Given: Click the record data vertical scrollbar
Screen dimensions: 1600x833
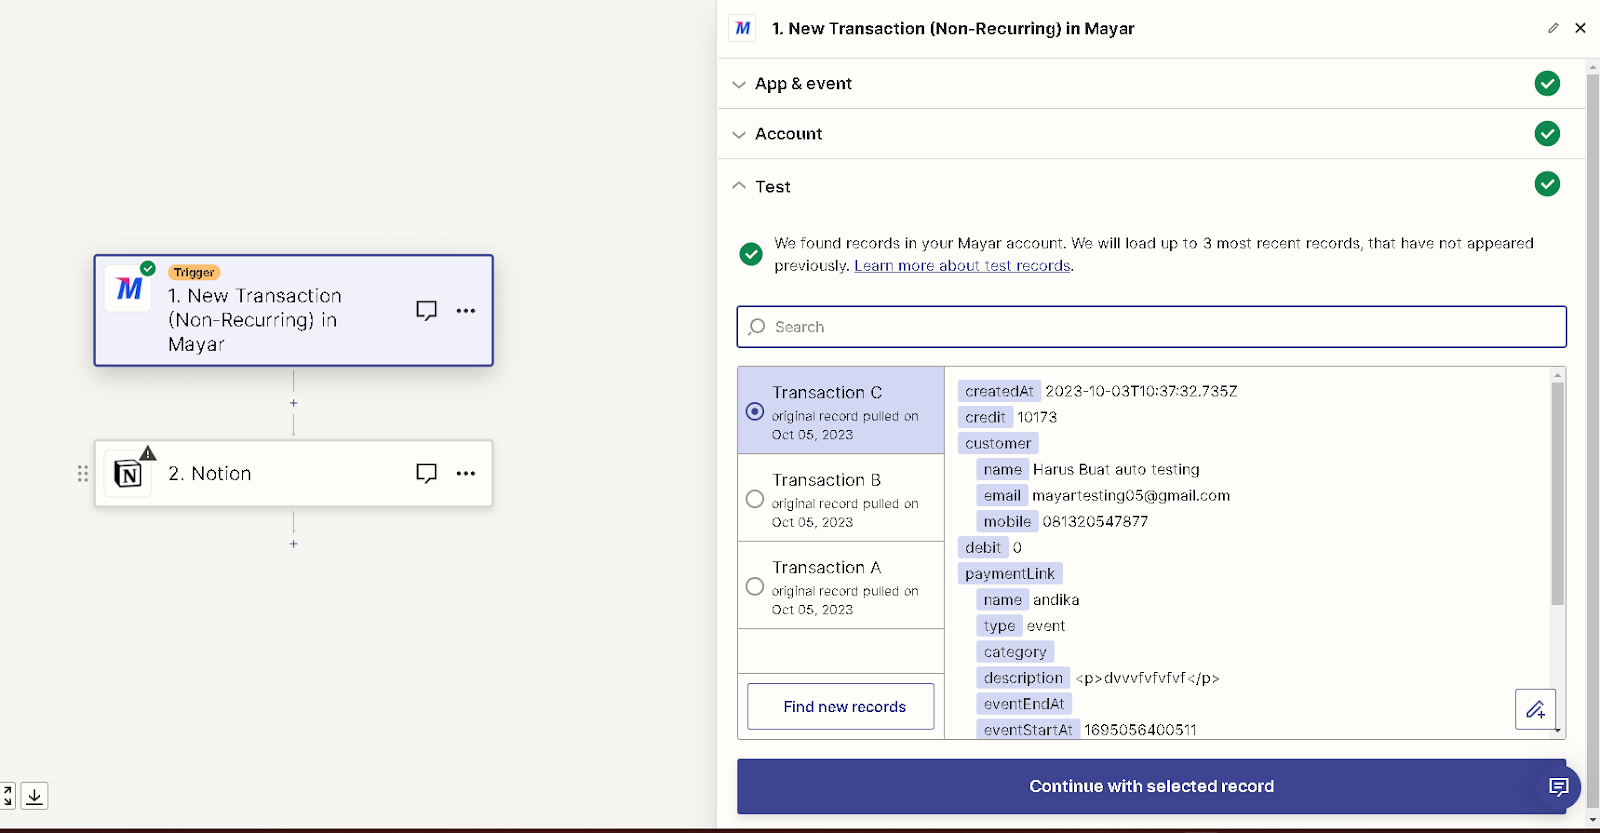Looking at the screenshot, I should coord(1557,493).
